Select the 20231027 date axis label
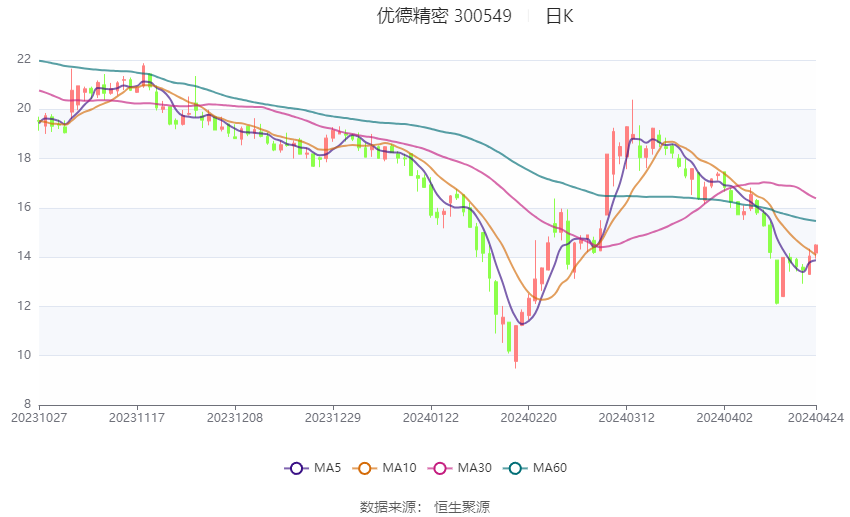The height and width of the screenshot is (517, 850). [39, 418]
